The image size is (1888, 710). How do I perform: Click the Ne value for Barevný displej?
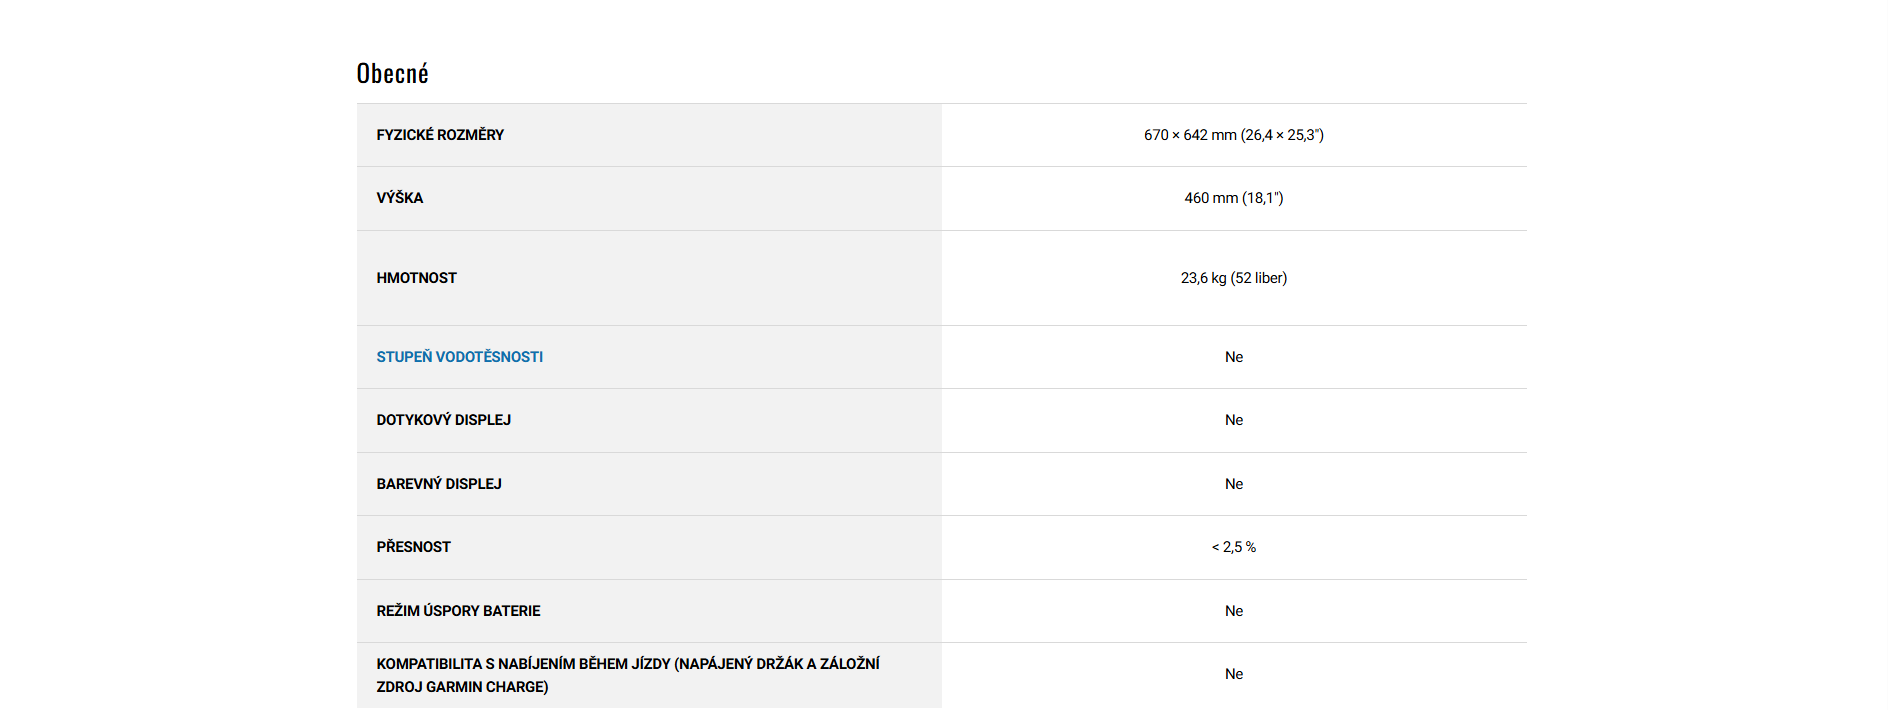(x=1234, y=484)
